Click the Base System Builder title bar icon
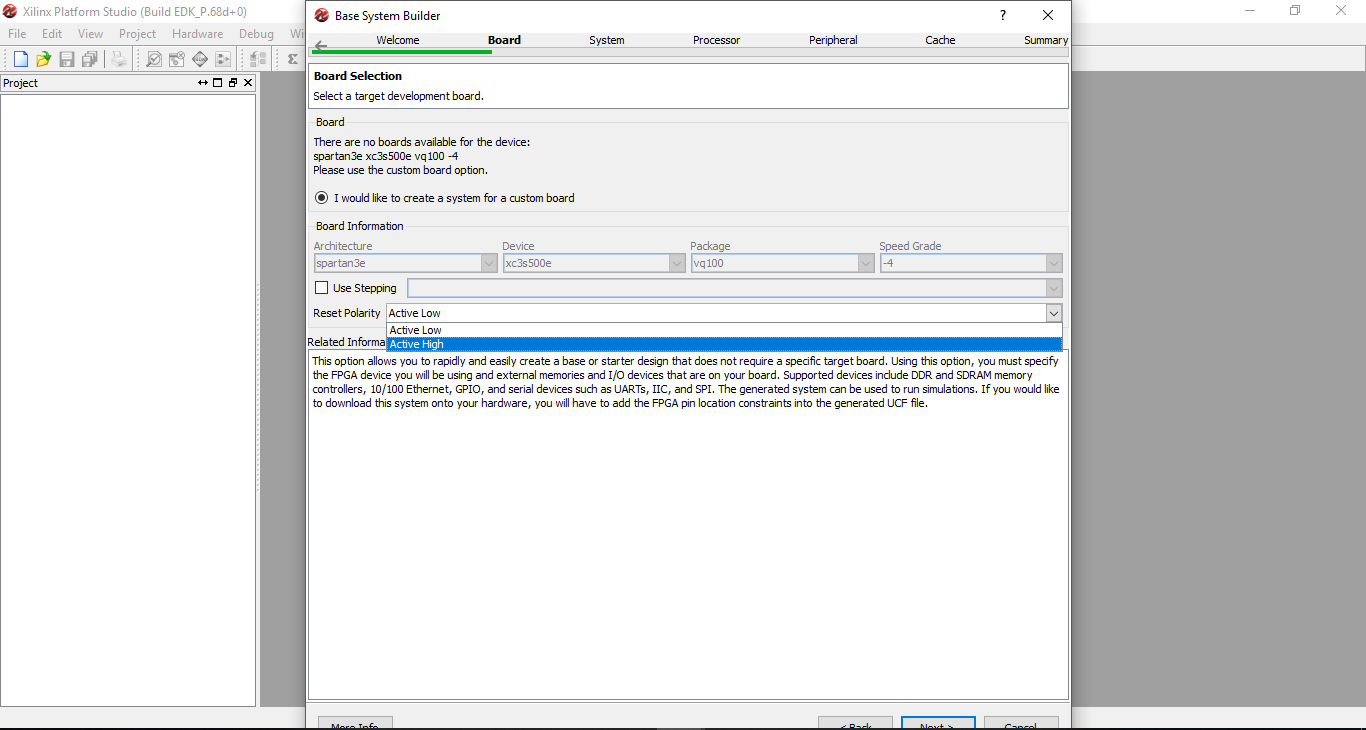Viewport: 1366px width, 730px height. [x=322, y=15]
